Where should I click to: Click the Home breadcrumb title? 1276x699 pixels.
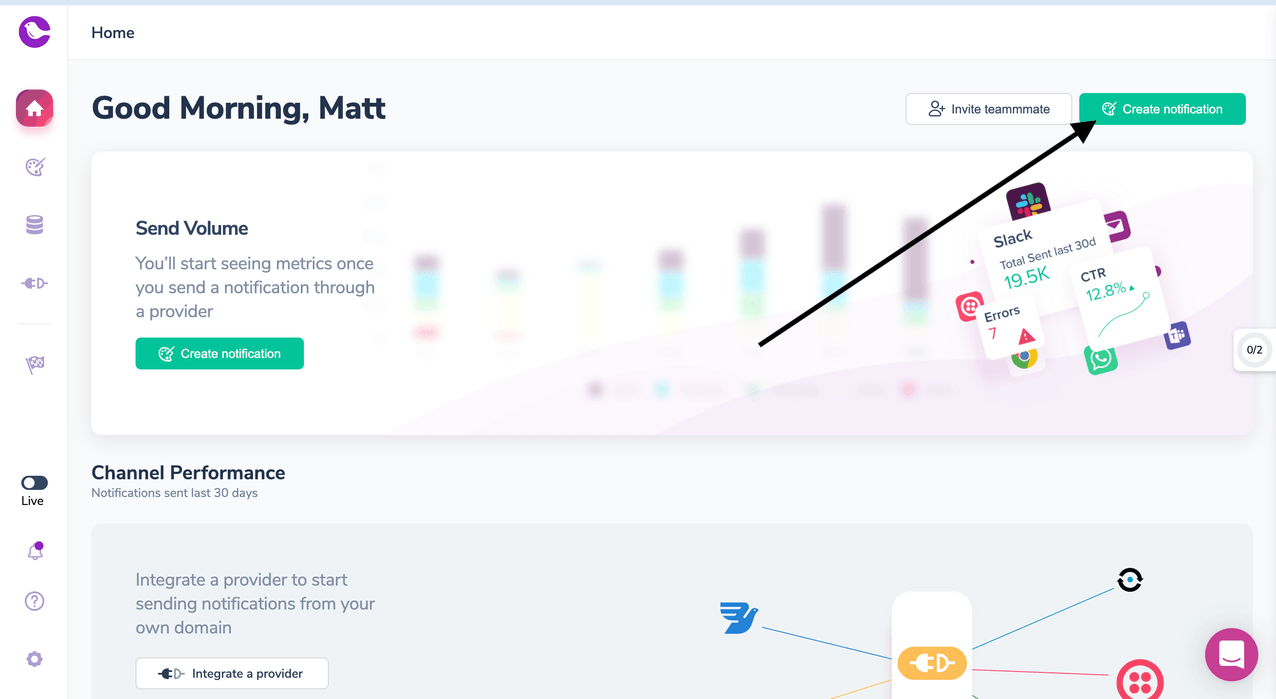(x=113, y=33)
